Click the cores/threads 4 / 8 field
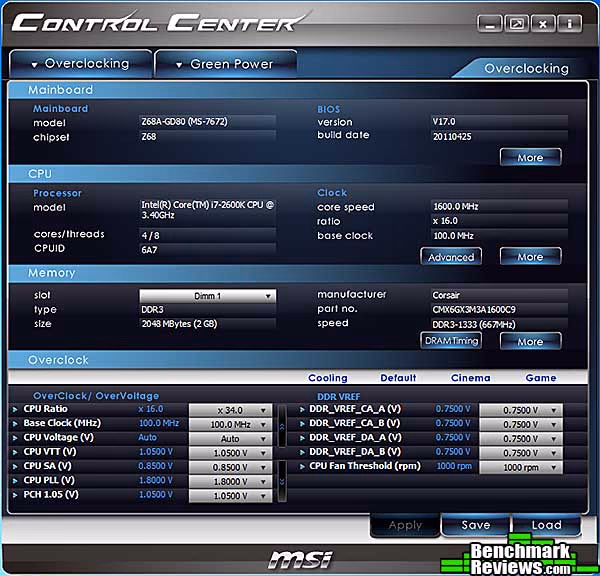Image resolution: width=600 pixels, height=576 pixels. point(207,235)
